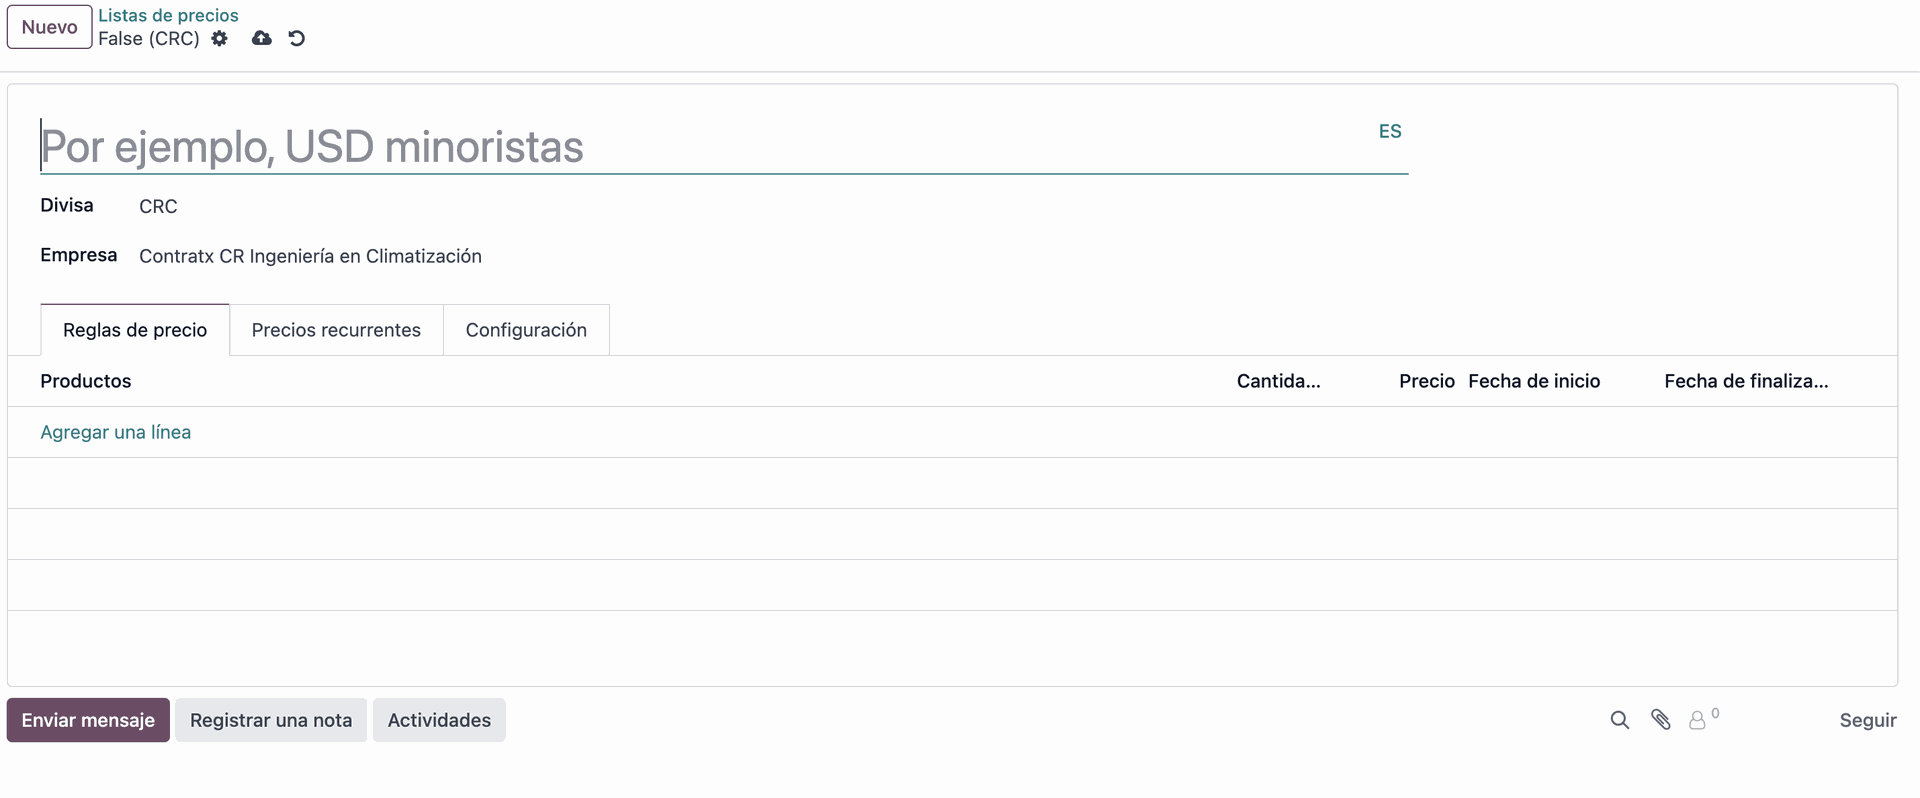Image resolution: width=1920 pixels, height=798 pixels.
Task: Sort by Fecha de inicio column
Action: pos(1534,381)
